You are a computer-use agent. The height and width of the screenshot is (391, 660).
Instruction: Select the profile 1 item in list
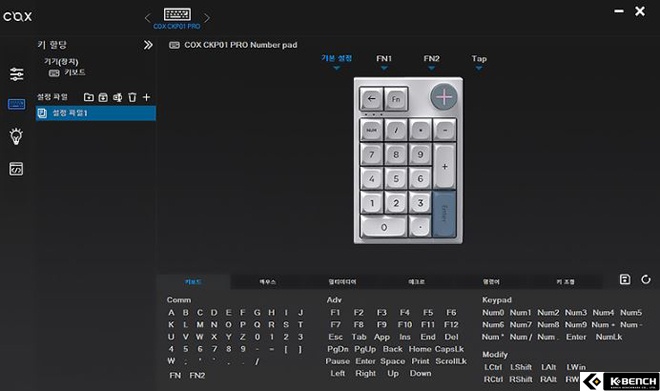(x=96, y=113)
